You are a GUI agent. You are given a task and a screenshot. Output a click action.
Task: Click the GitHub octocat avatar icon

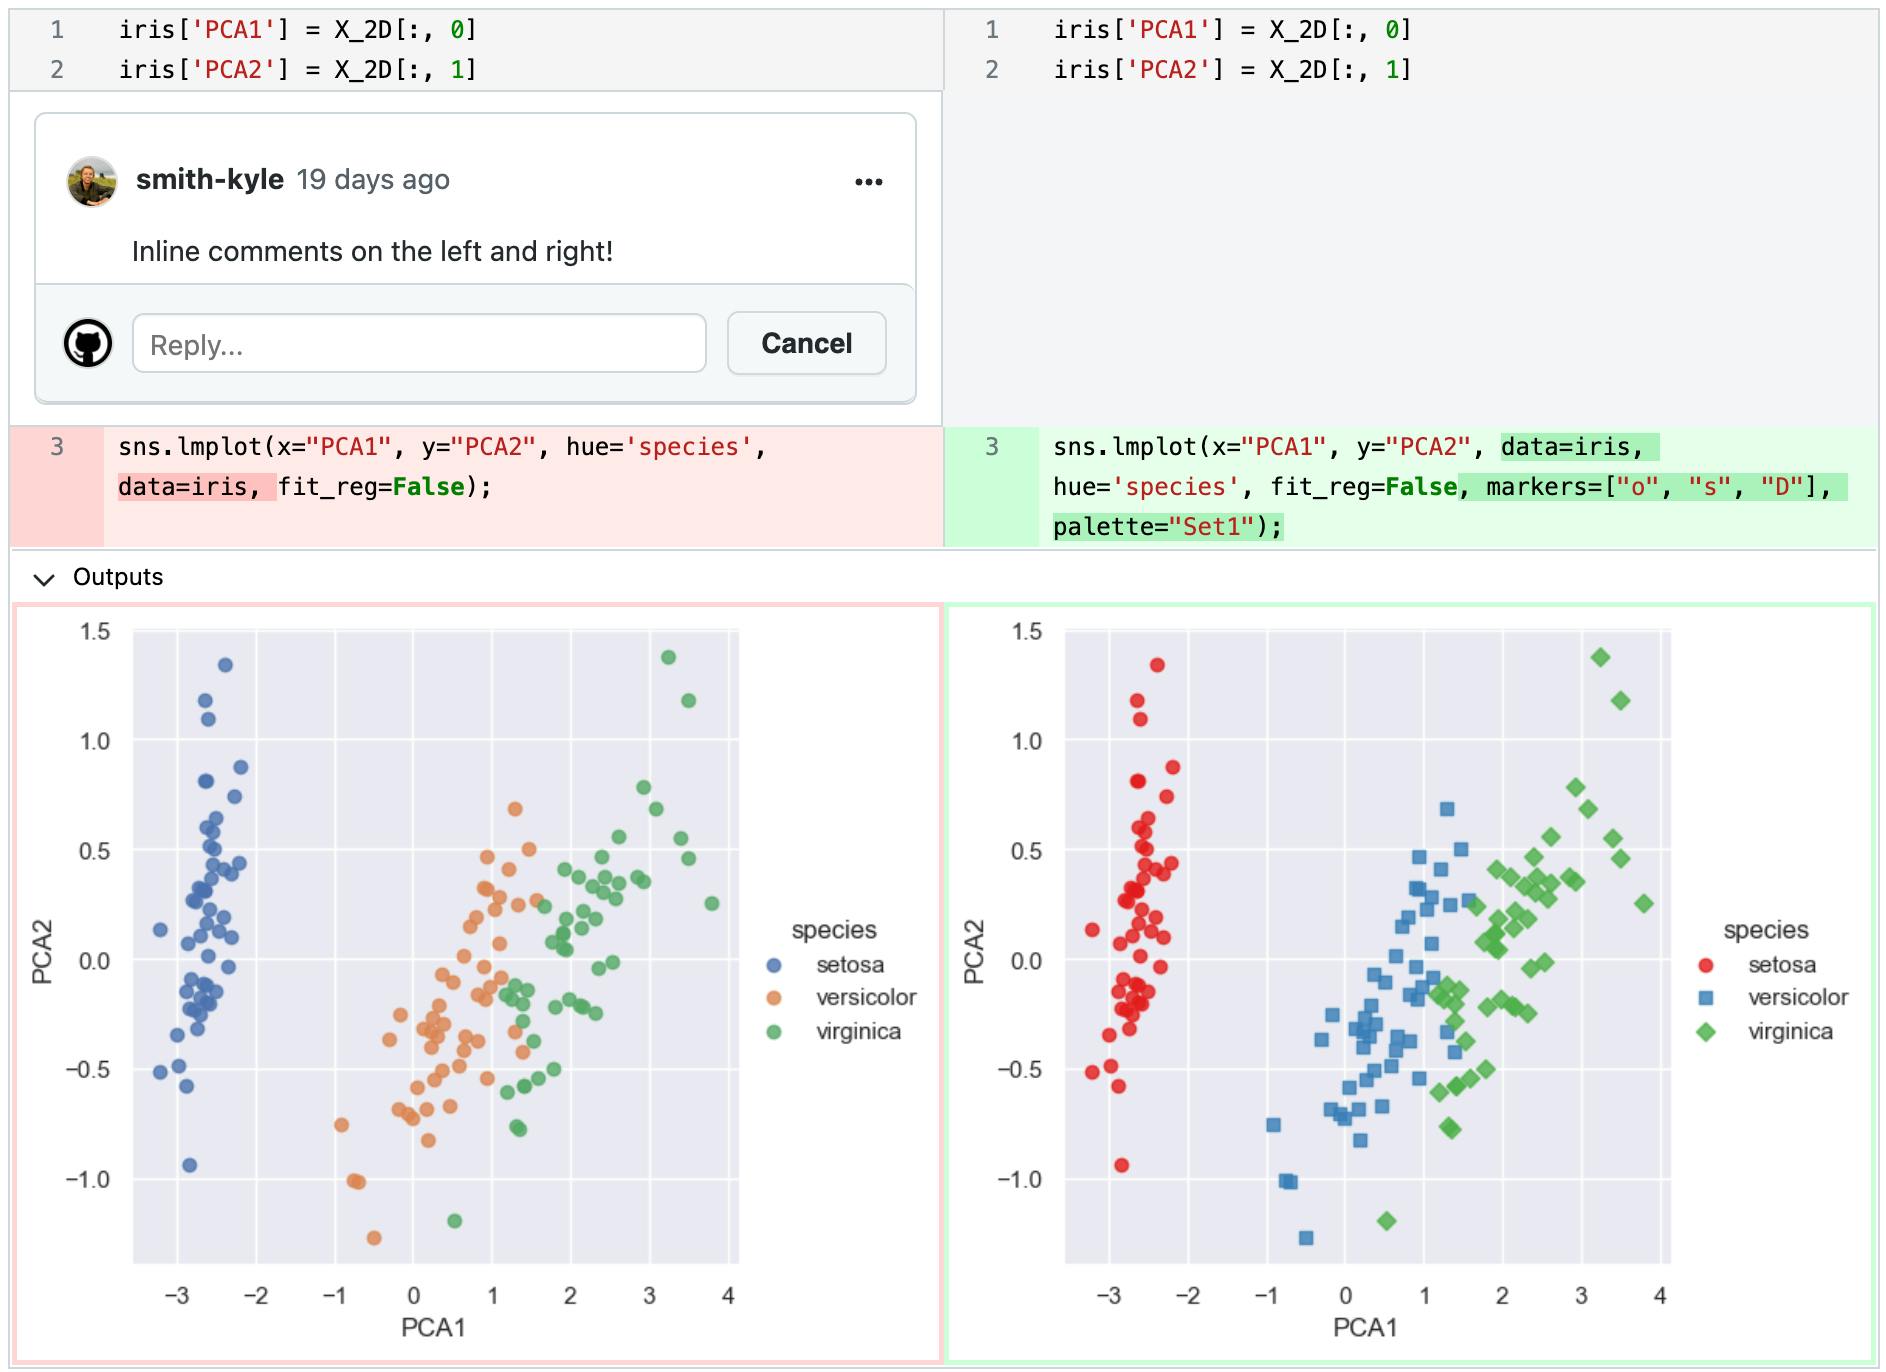[x=88, y=344]
